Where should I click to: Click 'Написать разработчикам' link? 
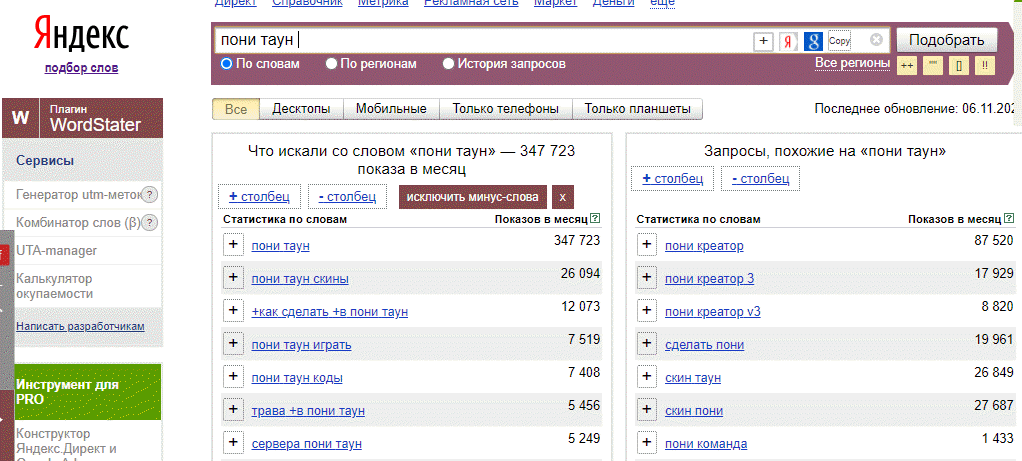coord(80,326)
